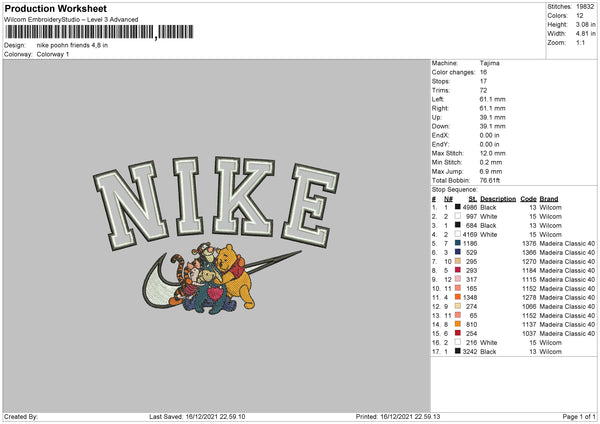The width and height of the screenshot is (600, 424).
Task: Click the Description column header
Action: [498, 199]
